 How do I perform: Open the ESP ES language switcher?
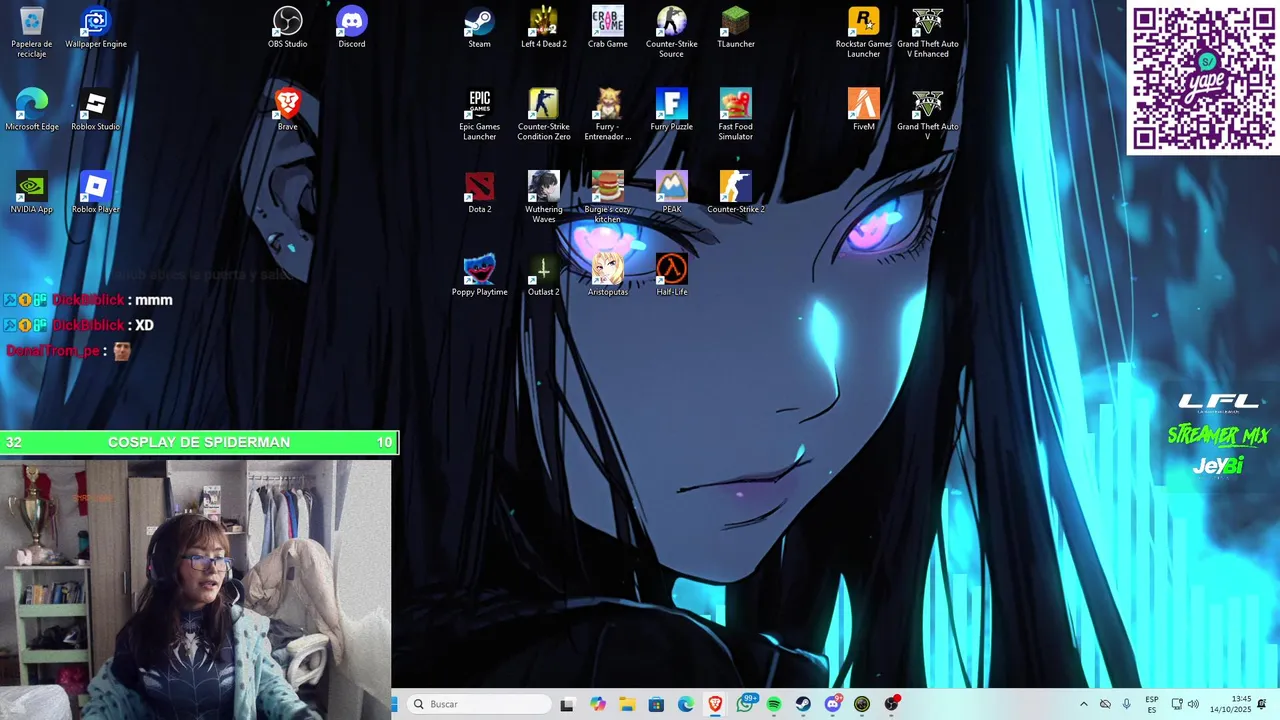(x=1152, y=704)
